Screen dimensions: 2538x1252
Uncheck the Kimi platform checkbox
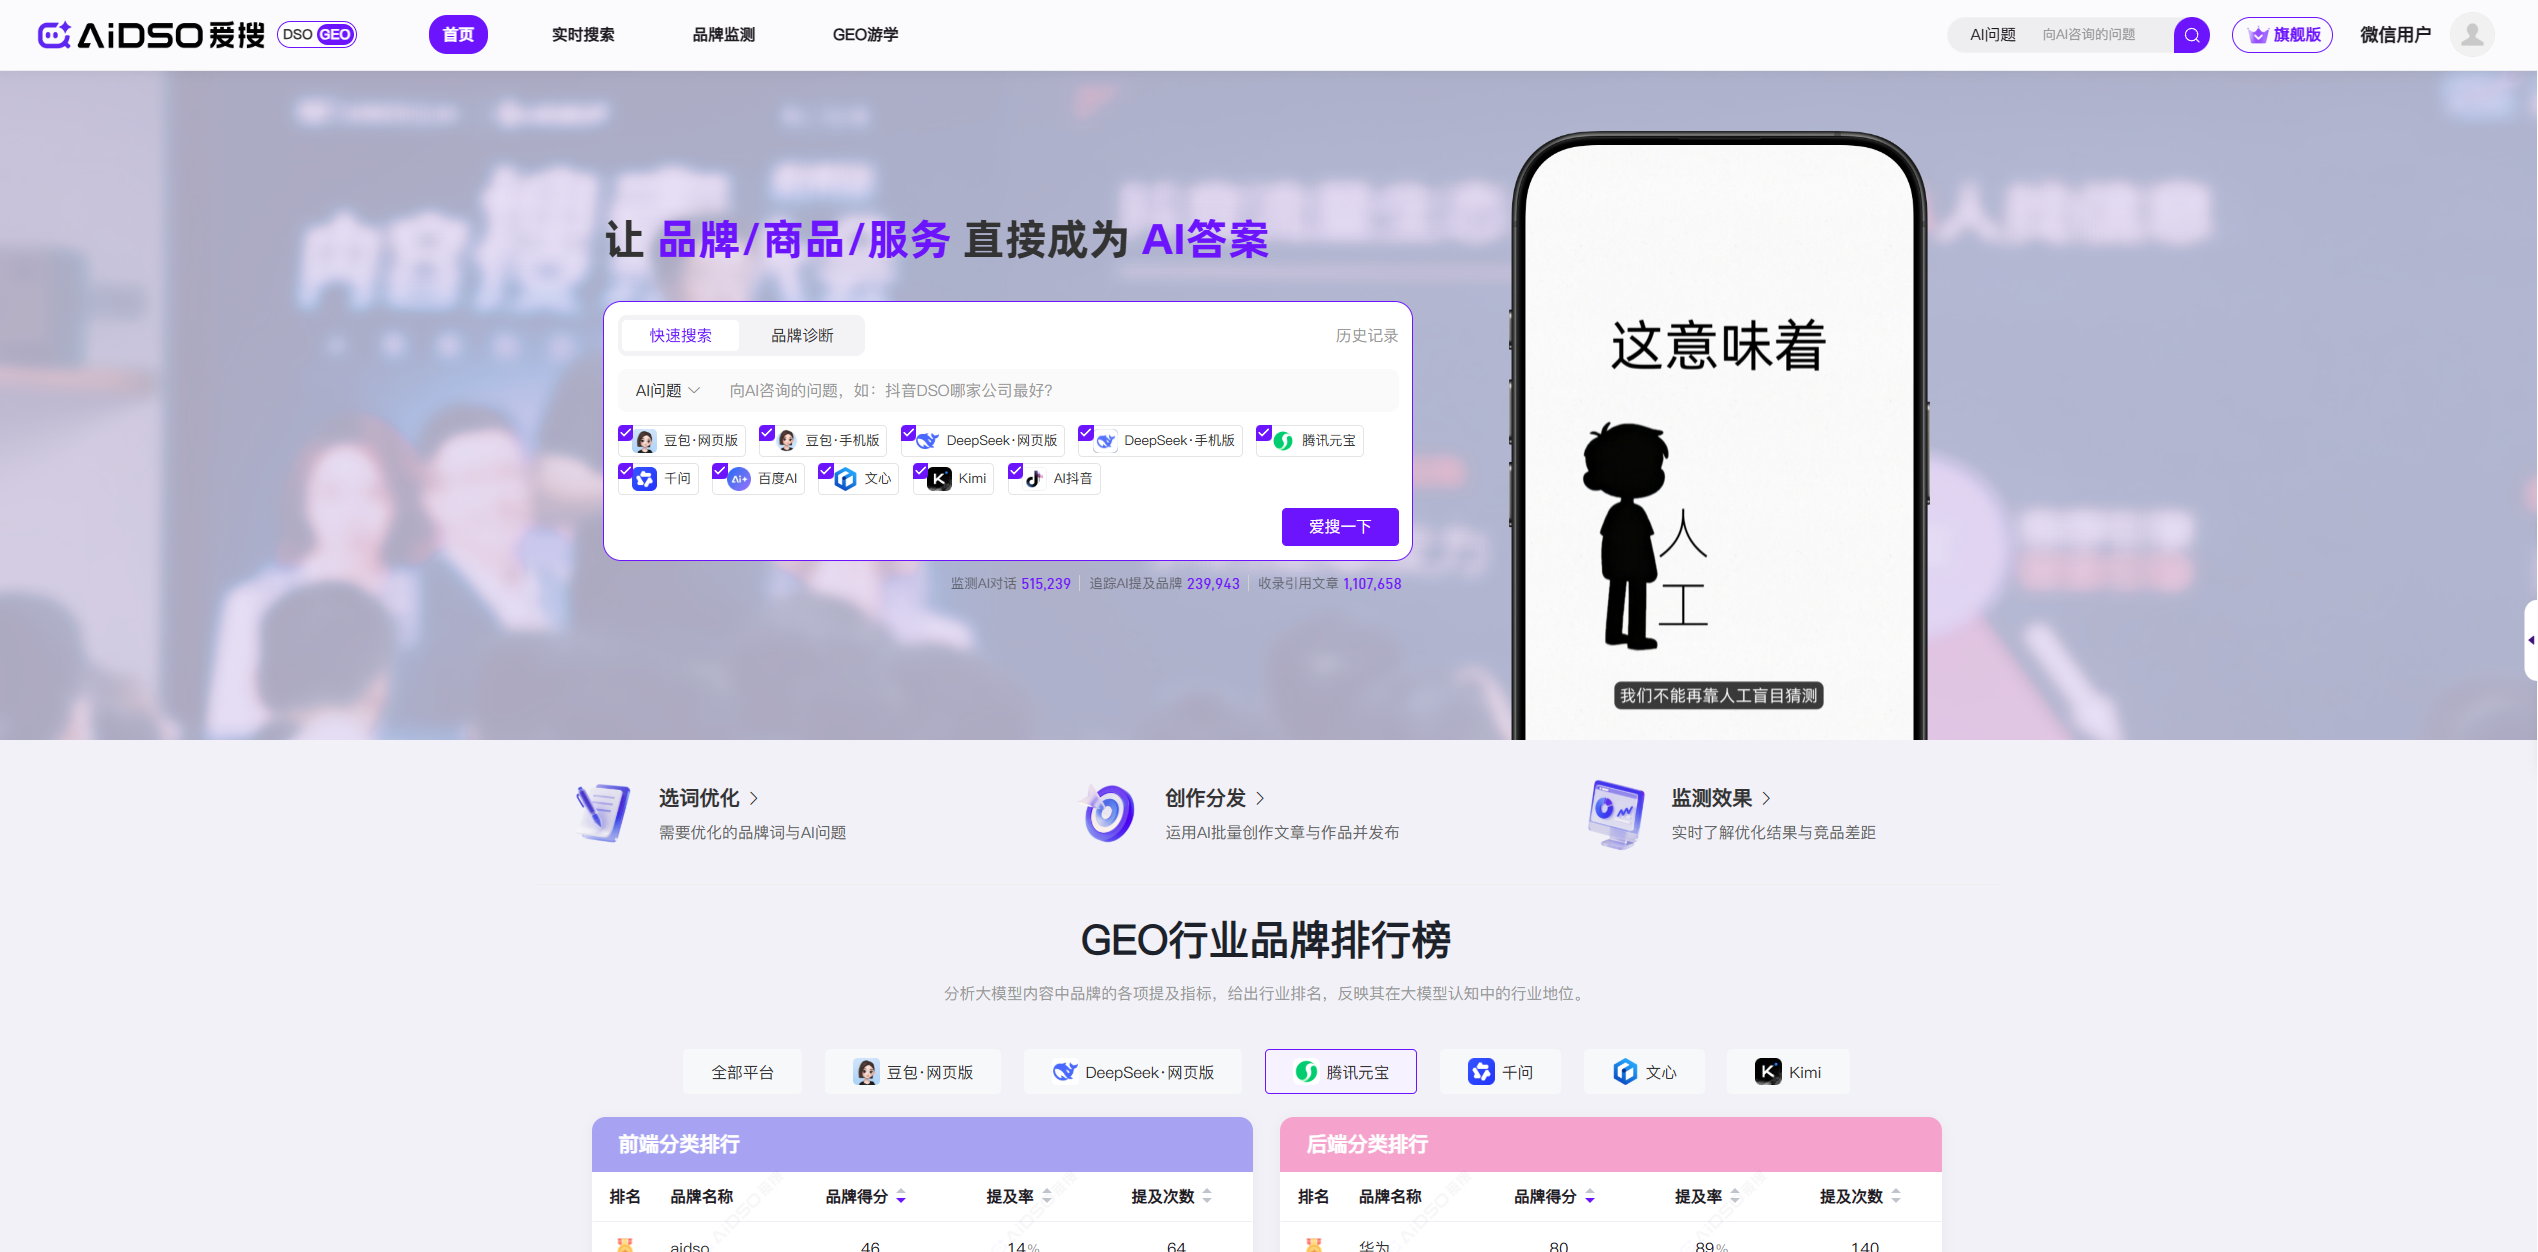[920, 471]
